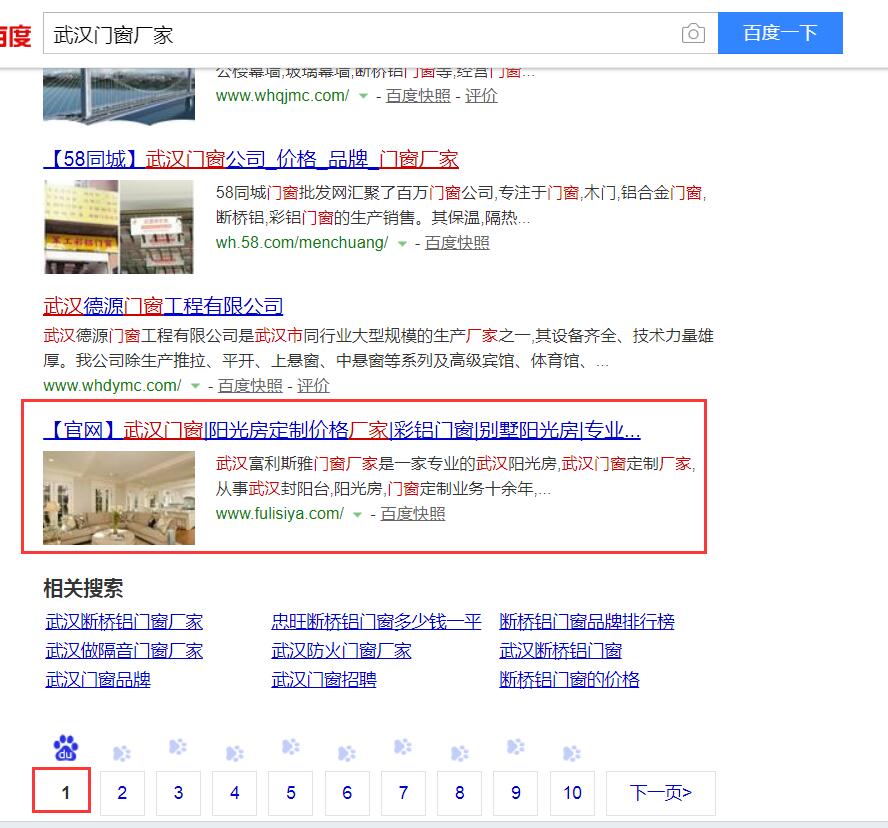
Task: Expand dropdown arrow next to wh.58.com/menchuang
Action: pos(403,243)
